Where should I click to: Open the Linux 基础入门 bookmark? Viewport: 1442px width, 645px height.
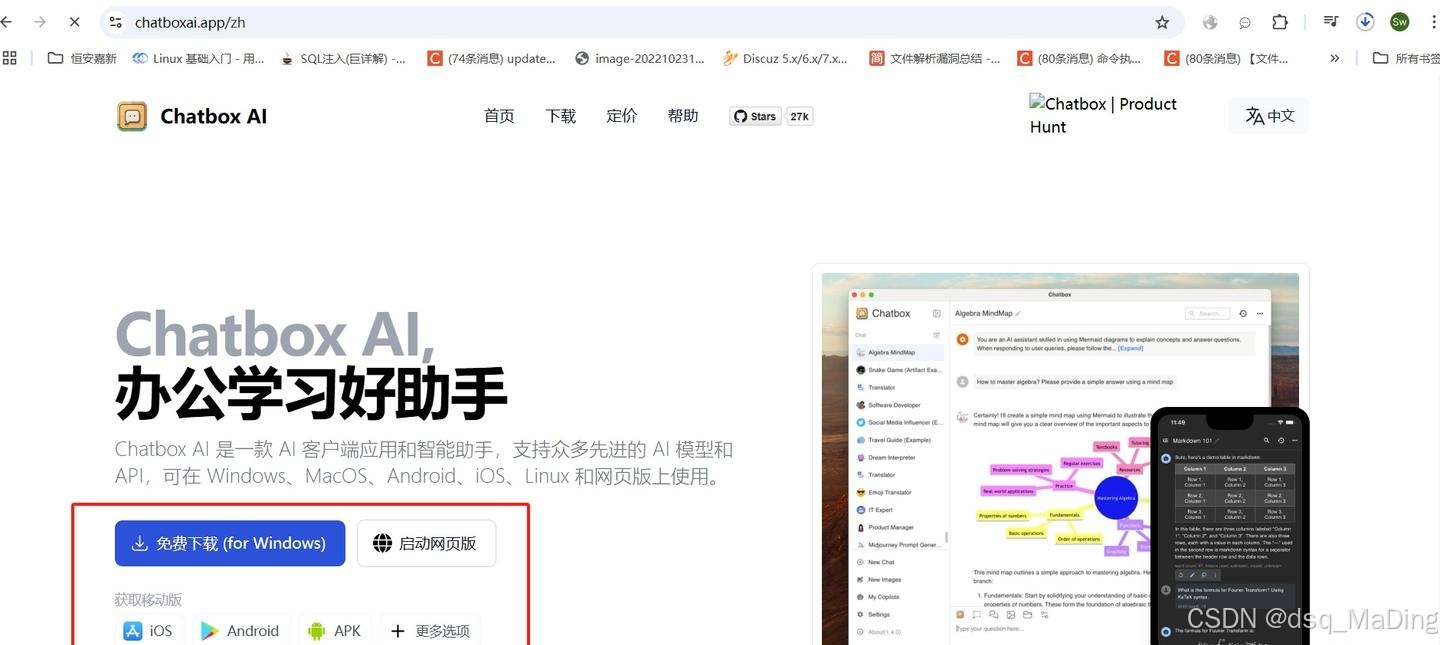coord(198,58)
